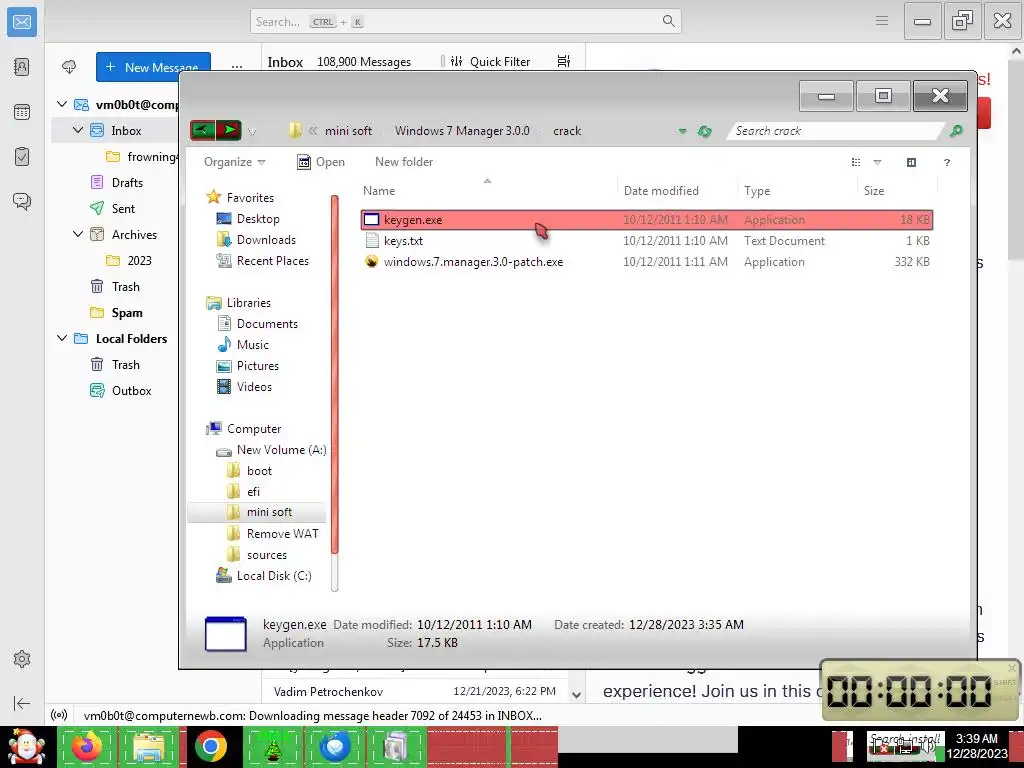Click New folder in toolbar
The width and height of the screenshot is (1024, 768).
(404, 162)
